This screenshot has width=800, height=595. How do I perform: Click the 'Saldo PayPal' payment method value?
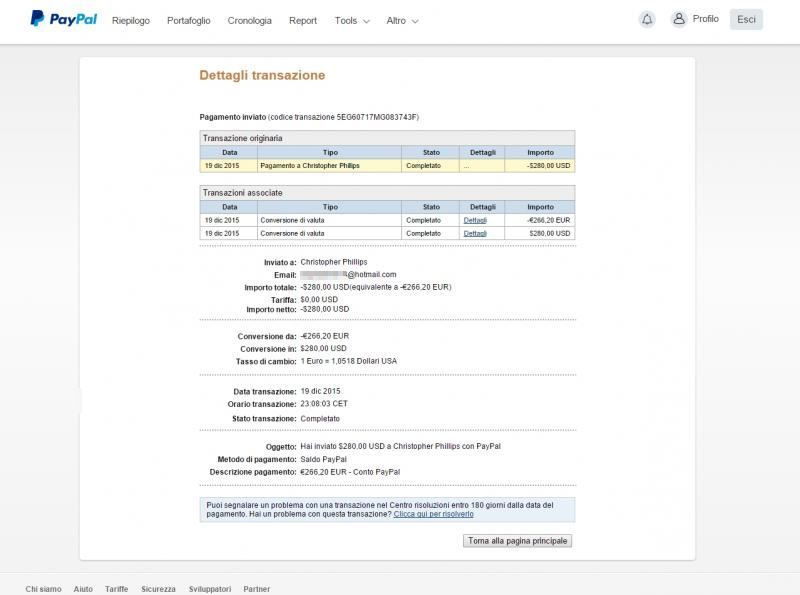pos(323,459)
